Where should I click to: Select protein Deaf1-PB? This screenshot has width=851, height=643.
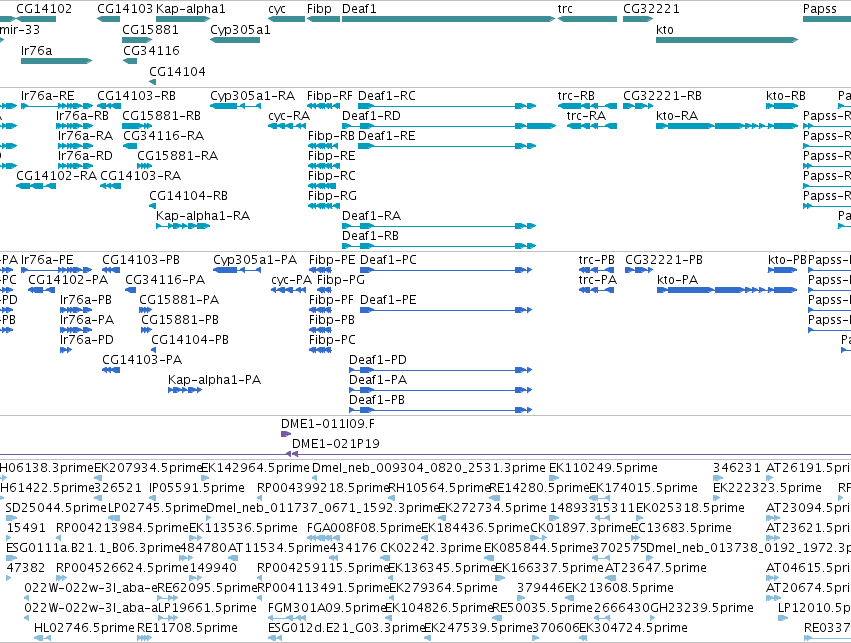[377, 399]
